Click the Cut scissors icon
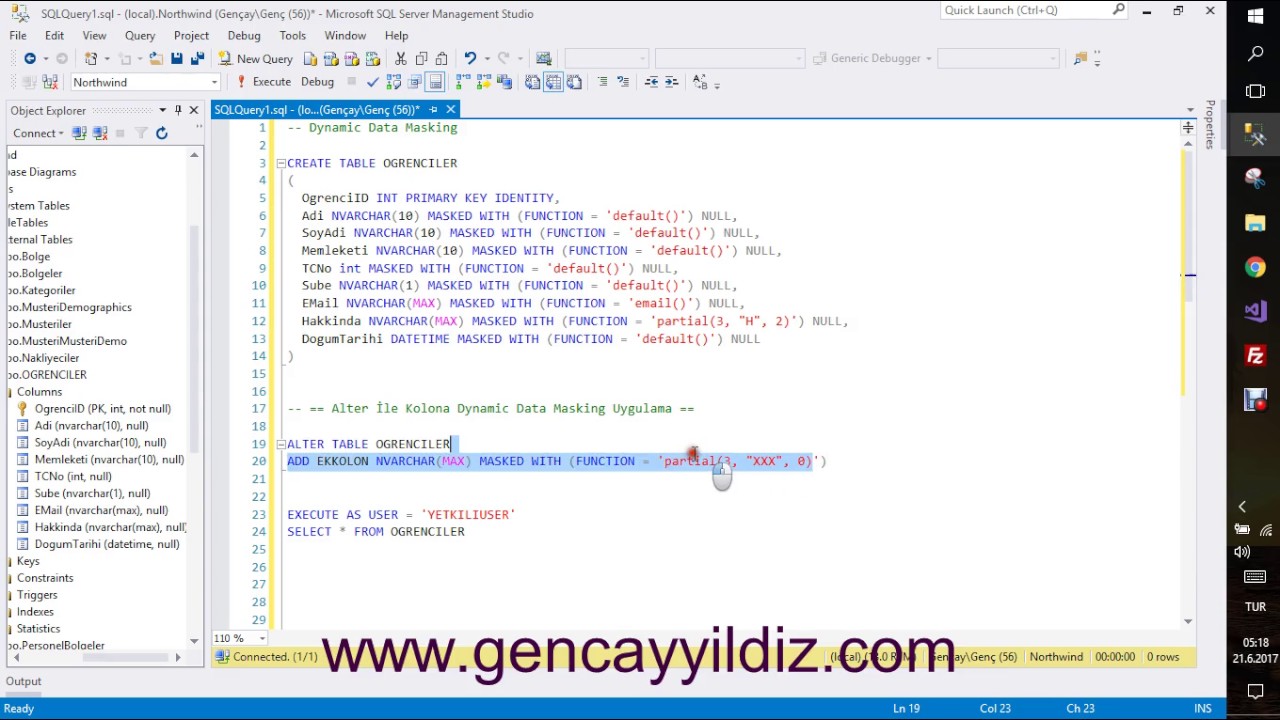Viewport: 1280px width, 720px height. [x=400, y=58]
